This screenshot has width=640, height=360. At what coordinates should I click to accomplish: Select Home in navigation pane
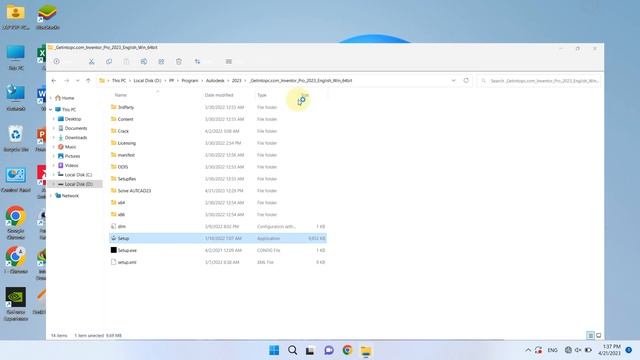pyautogui.click(x=64, y=98)
